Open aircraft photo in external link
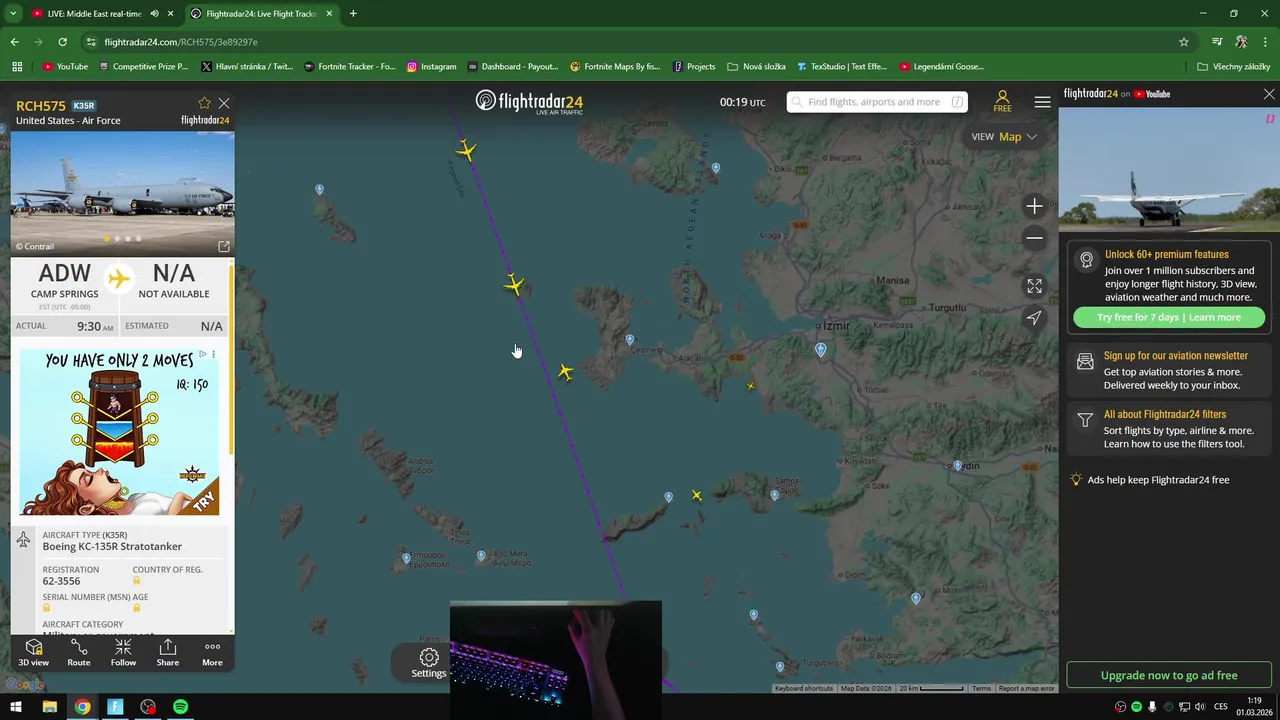The width and height of the screenshot is (1280, 720). [x=224, y=246]
